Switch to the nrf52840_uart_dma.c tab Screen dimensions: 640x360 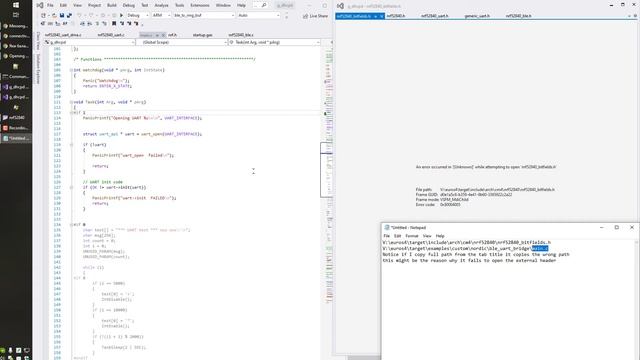tap(63, 35)
